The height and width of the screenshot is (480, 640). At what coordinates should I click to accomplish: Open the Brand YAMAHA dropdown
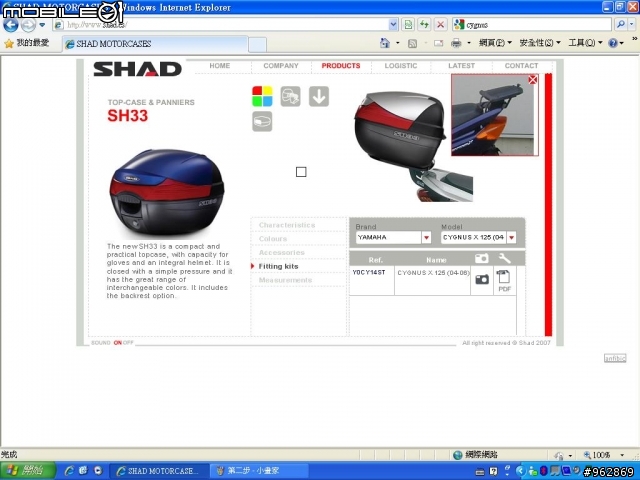point(426,237)
